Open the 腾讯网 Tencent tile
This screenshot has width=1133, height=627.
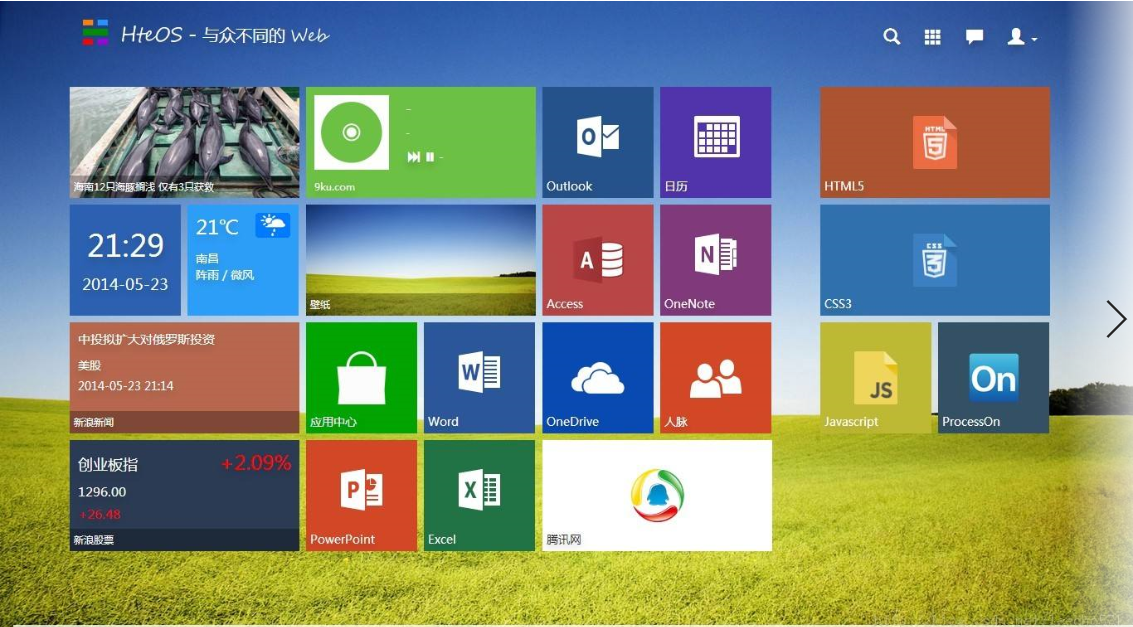(x=657, y=496)
